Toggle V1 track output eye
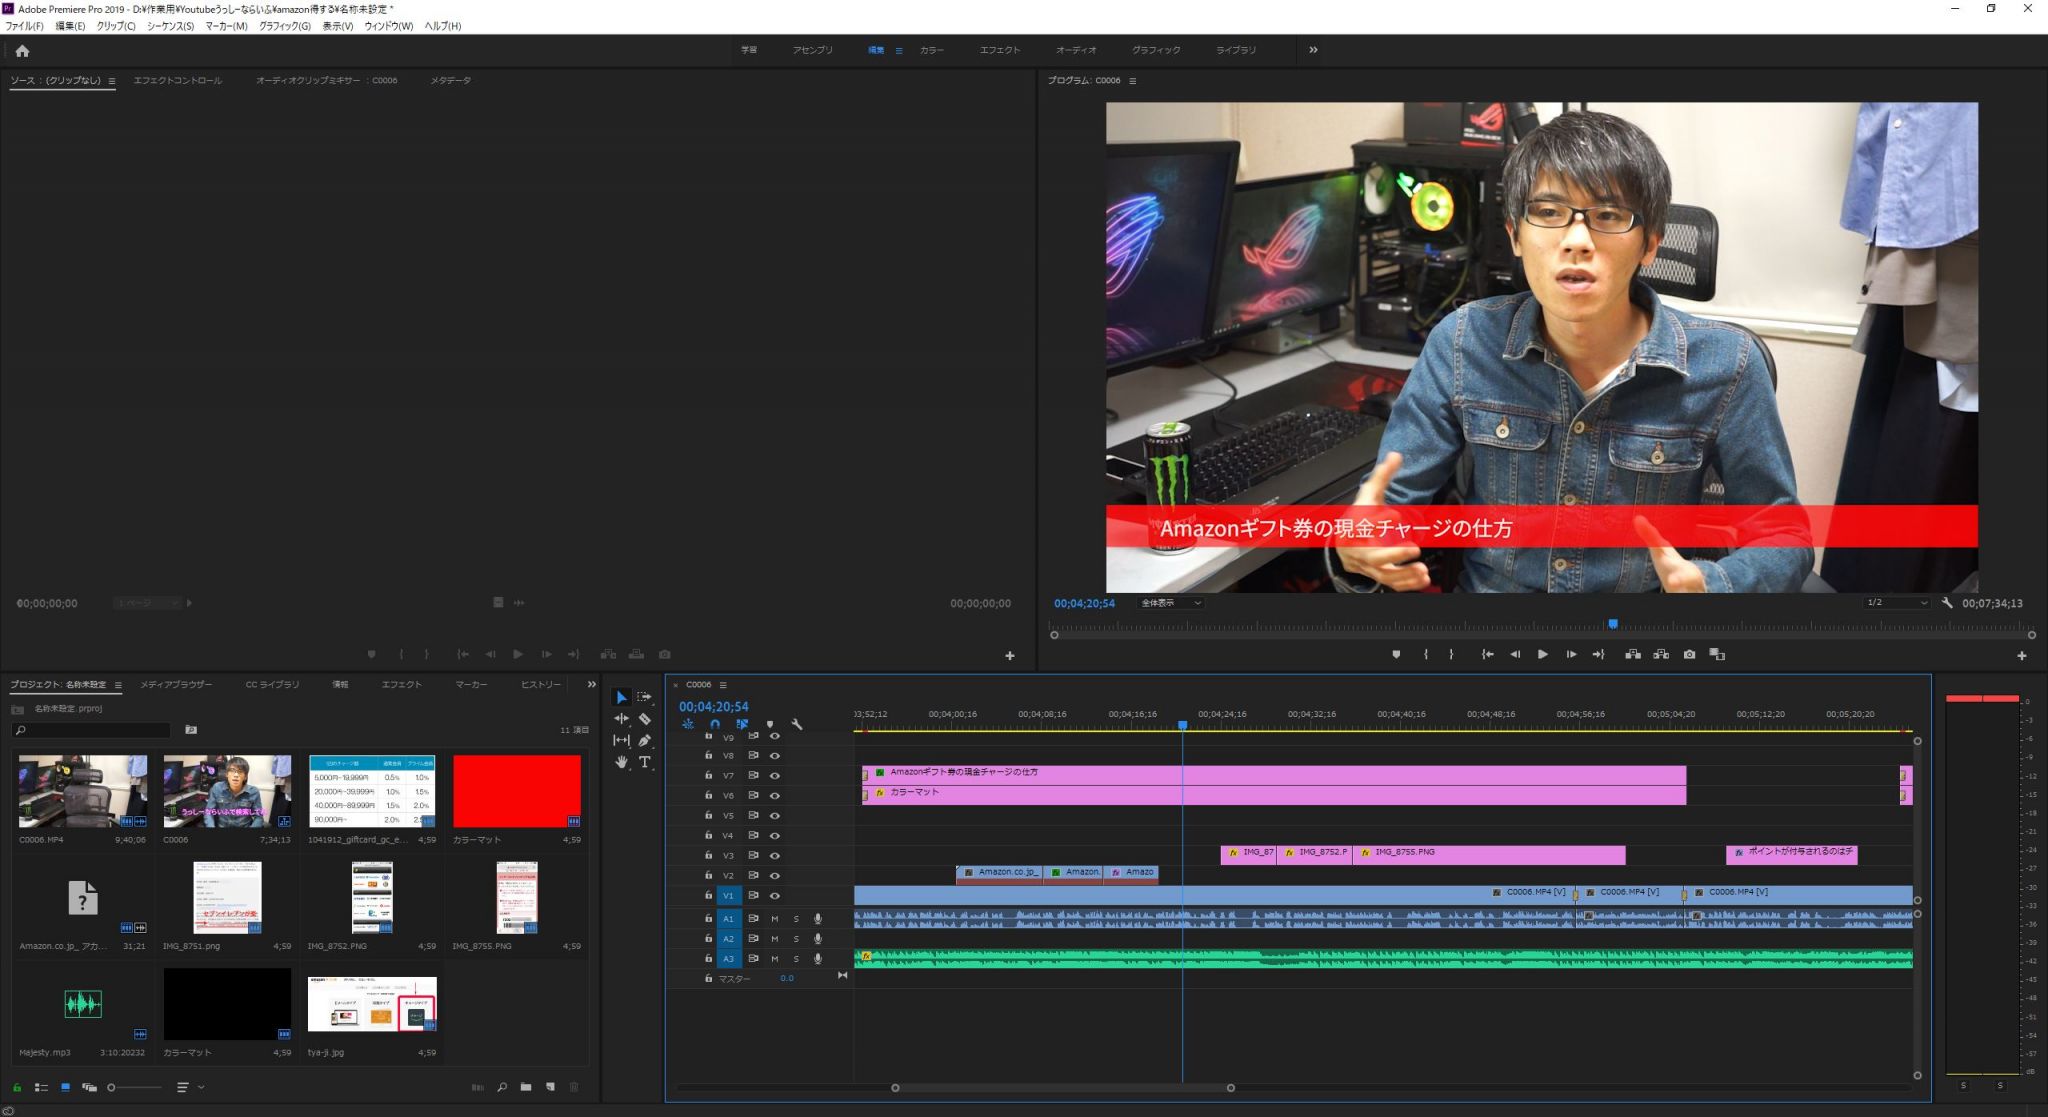 click(774, 896)
